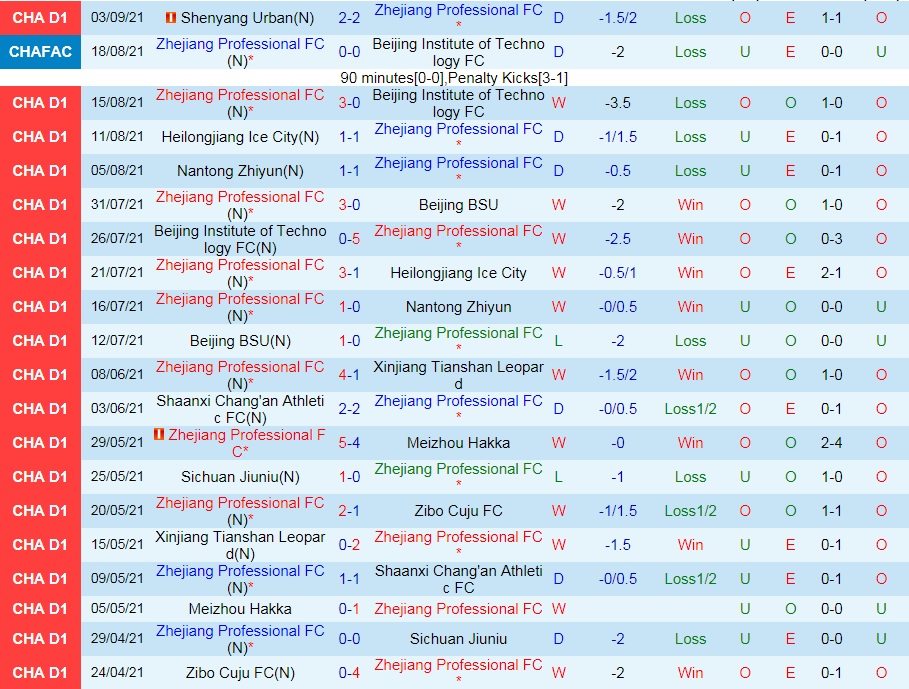Image resolution: width=909 pixels, height=689 pixels.
Task: Open the 3-0 score on the 15/08/21 row
Action: click(349, 103)
